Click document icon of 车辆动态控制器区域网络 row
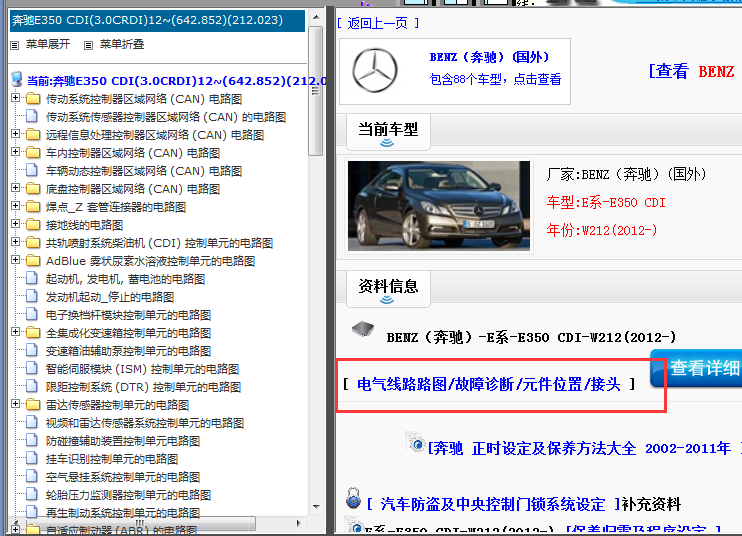The height and width of the screenshot is (536, 742). (32, 170)
